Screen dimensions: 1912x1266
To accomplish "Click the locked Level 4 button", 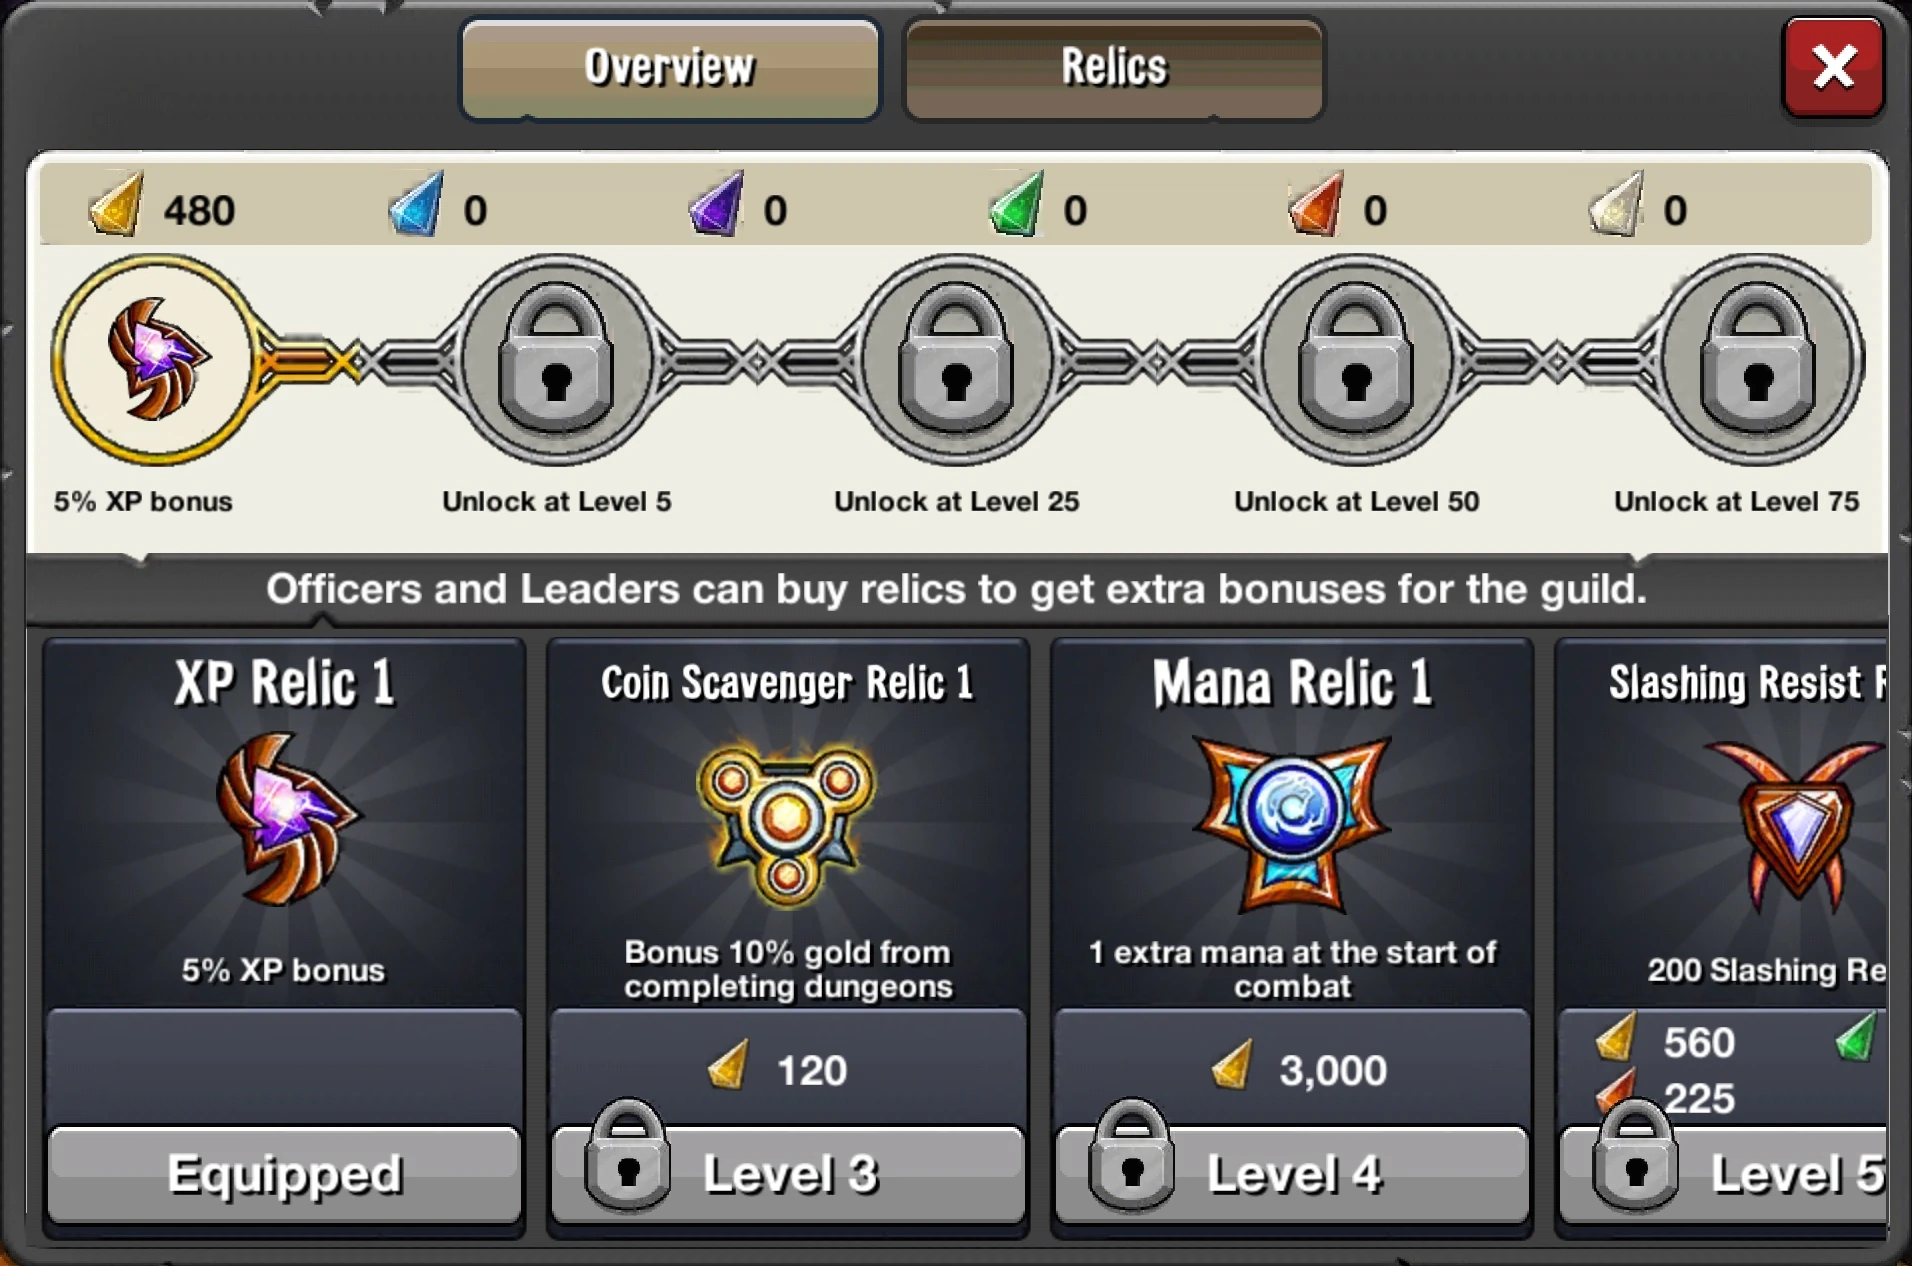I will tap(1292, 1175).
